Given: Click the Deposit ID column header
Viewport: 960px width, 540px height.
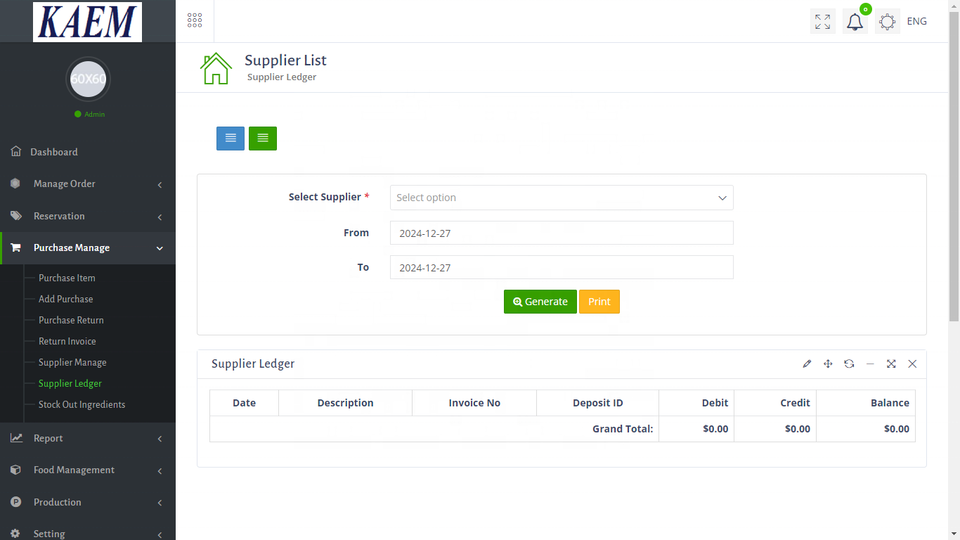Looking at the screenshot, I should (x=598, y=403).
